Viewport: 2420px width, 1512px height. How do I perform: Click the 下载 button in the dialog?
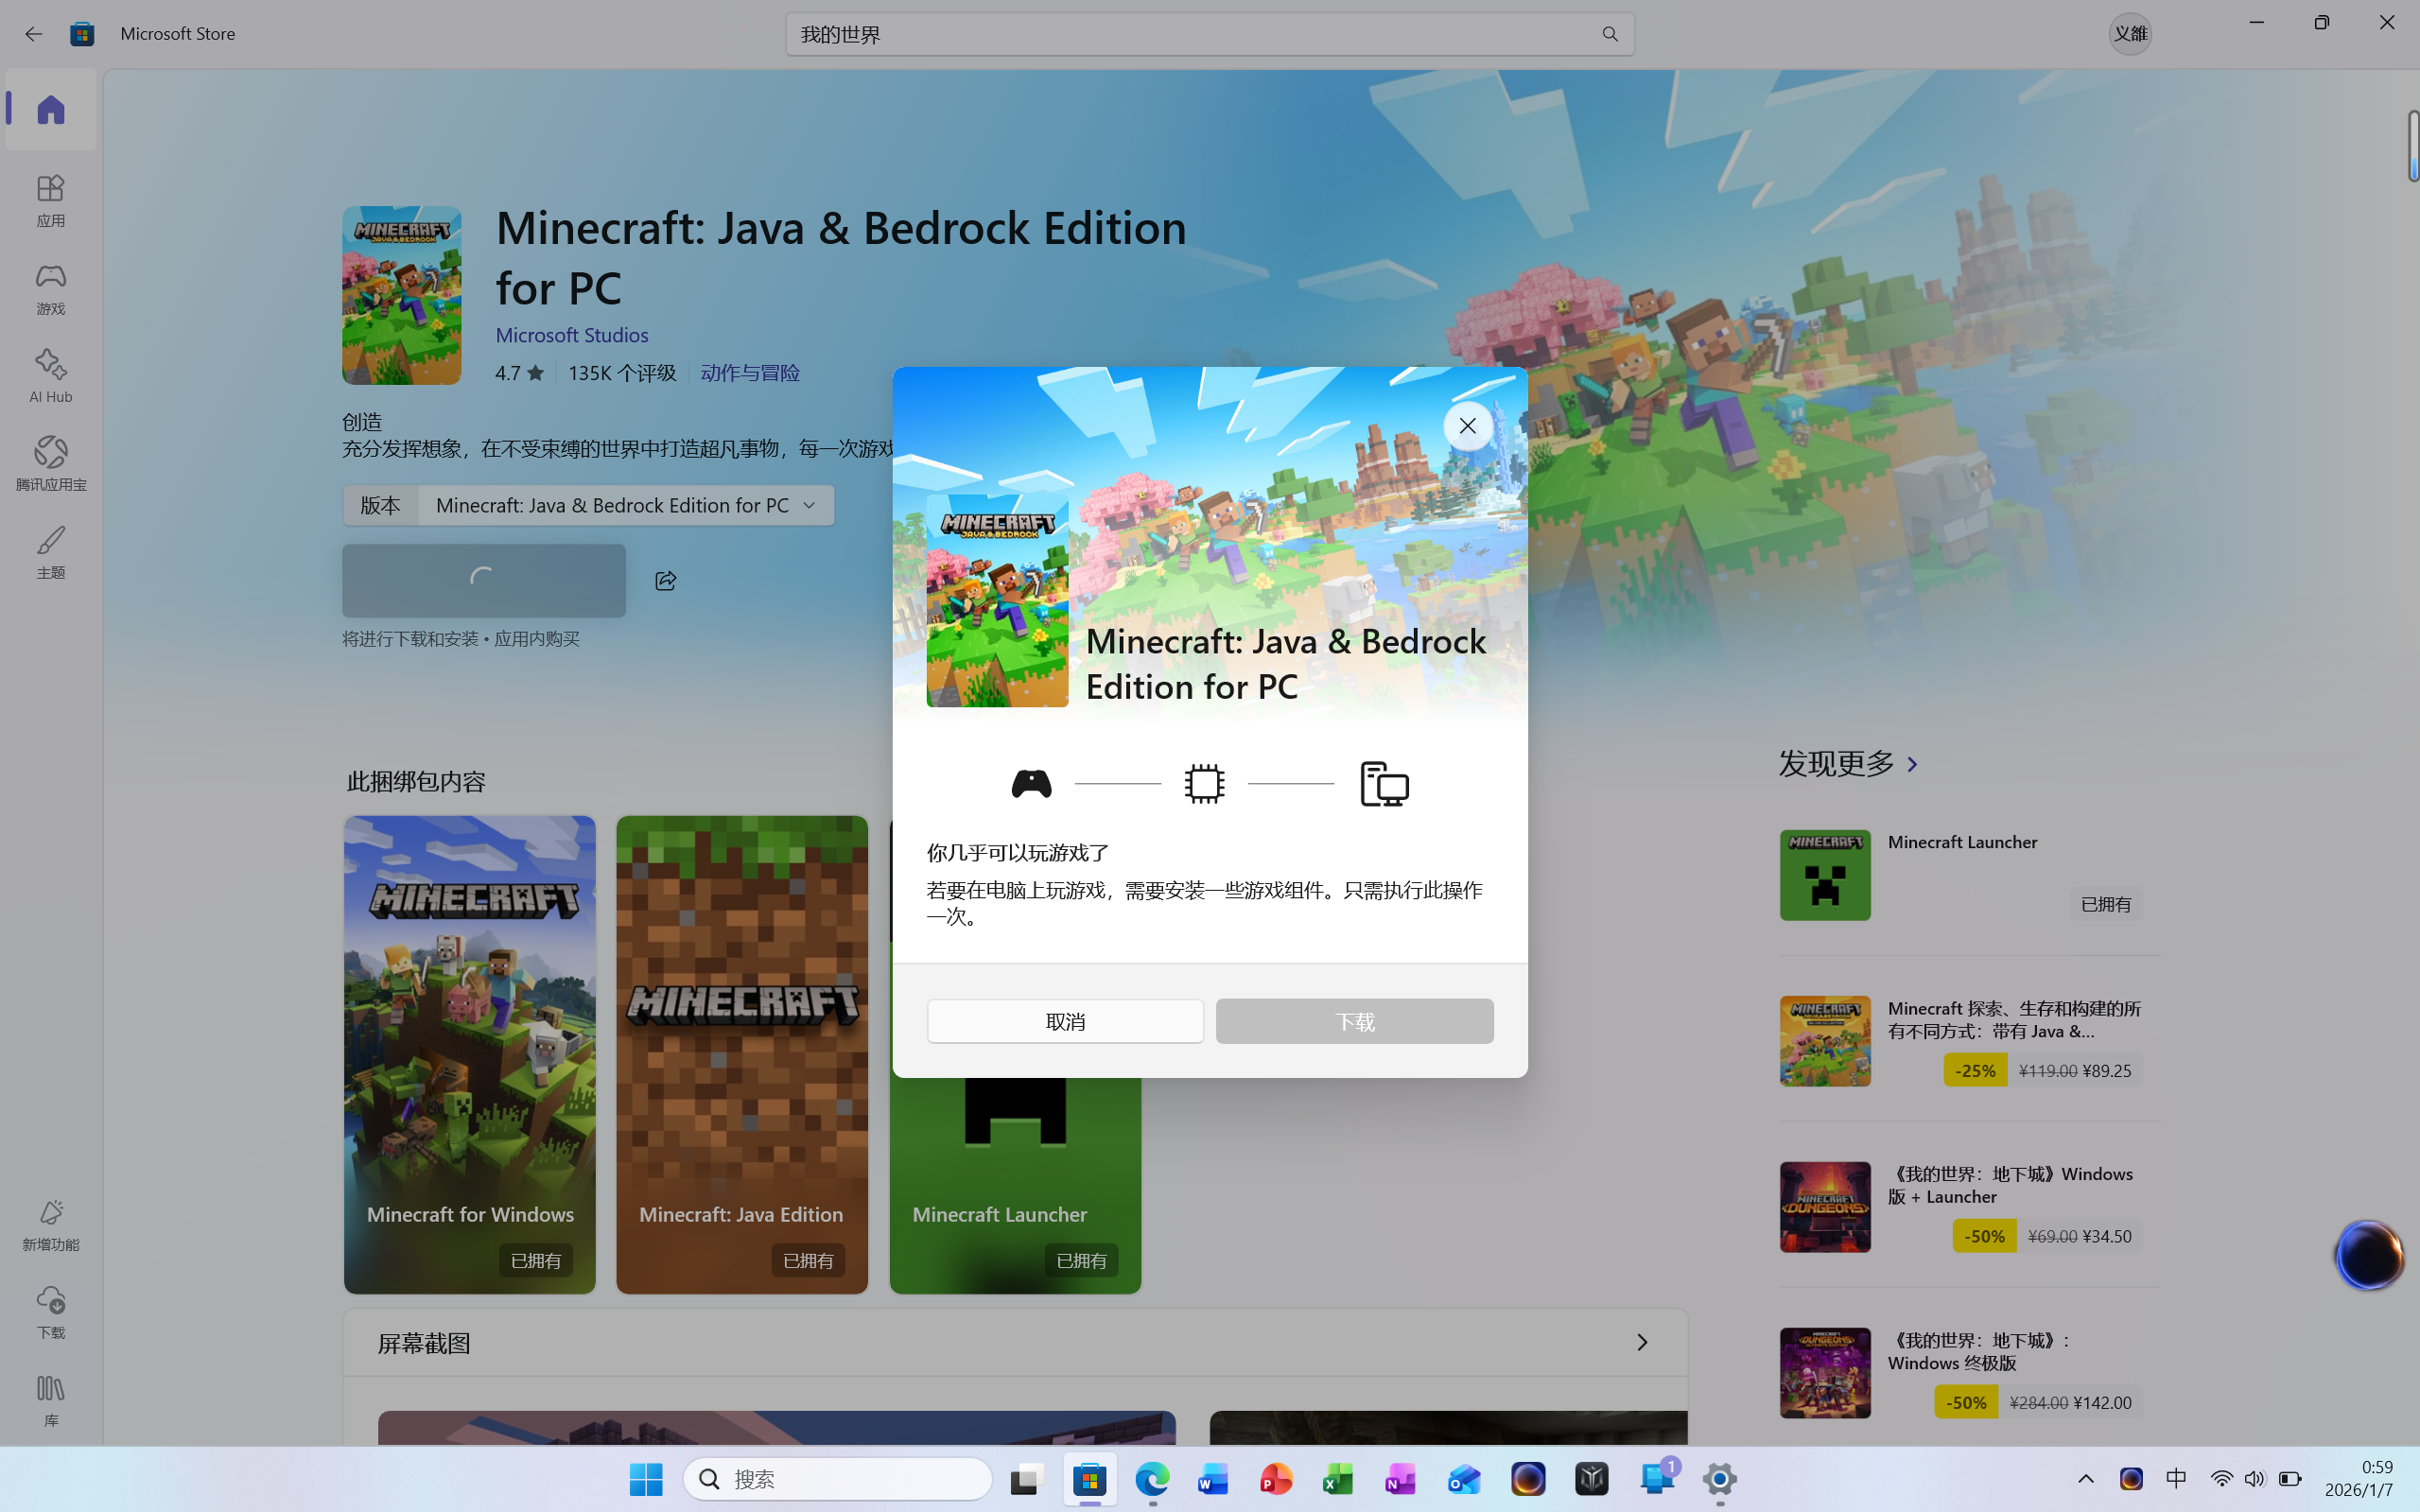tap(1354, 1021)
